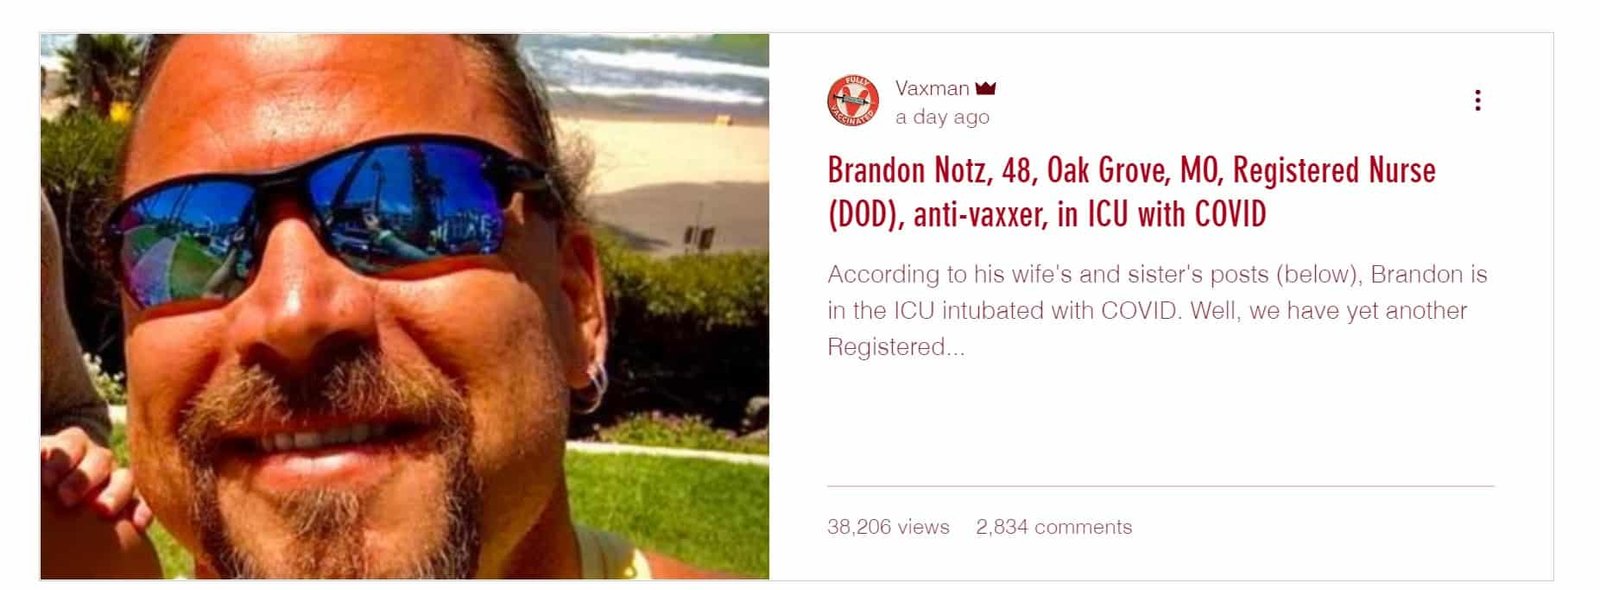Open the '2,834 comments' link

[1054, 527]
